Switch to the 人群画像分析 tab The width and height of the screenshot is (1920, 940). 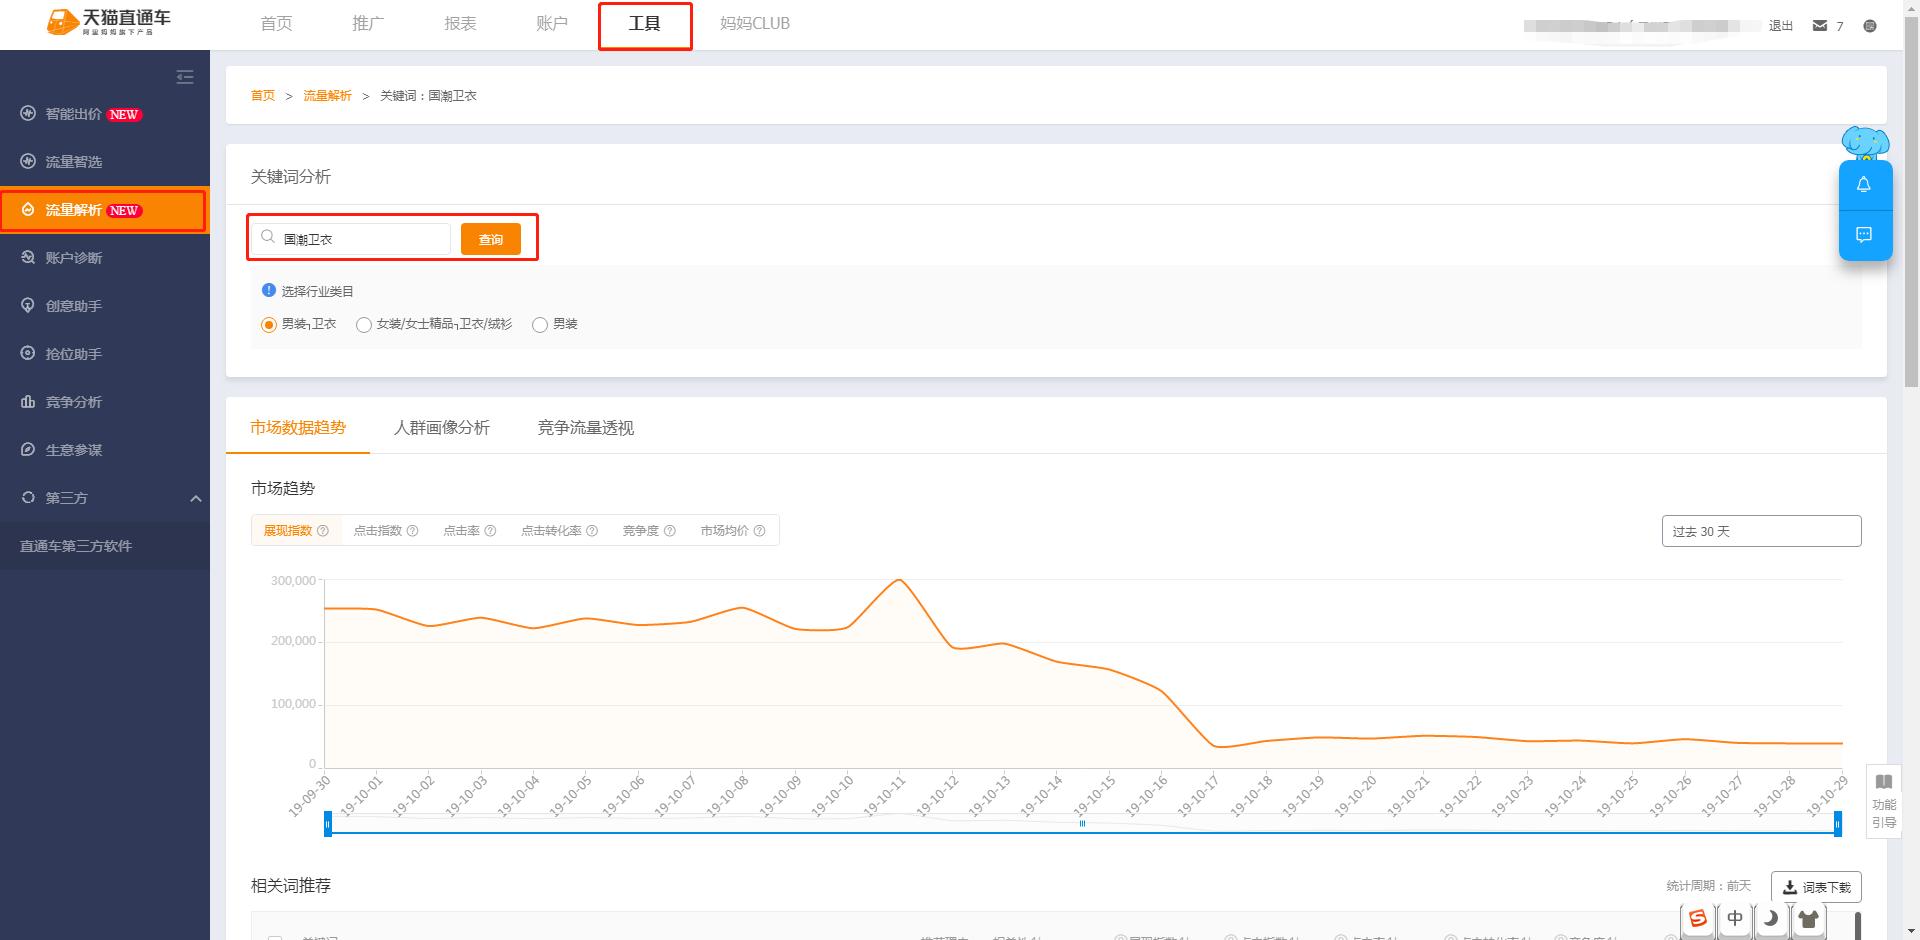(441, 428)
